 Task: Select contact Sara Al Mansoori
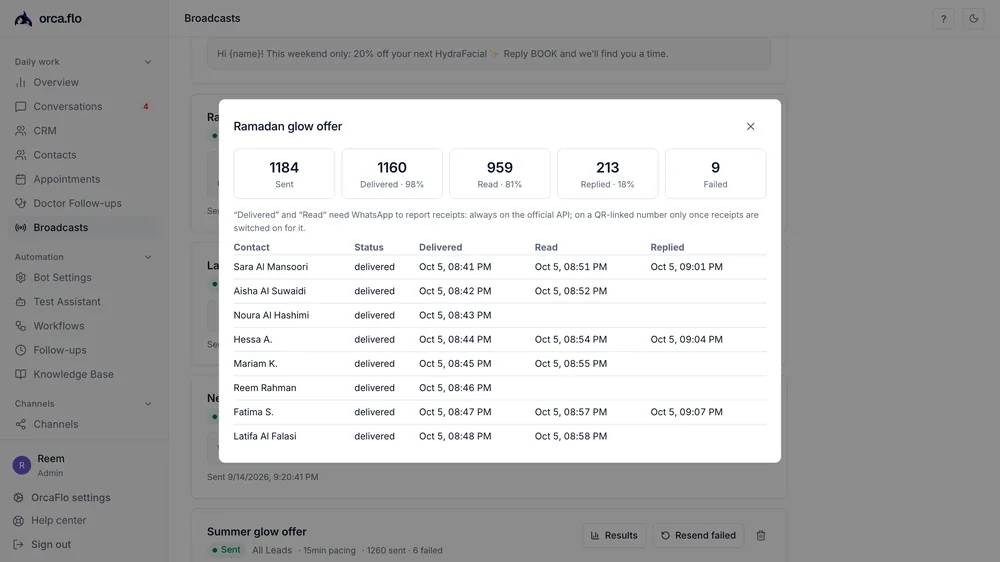point(270,267)
